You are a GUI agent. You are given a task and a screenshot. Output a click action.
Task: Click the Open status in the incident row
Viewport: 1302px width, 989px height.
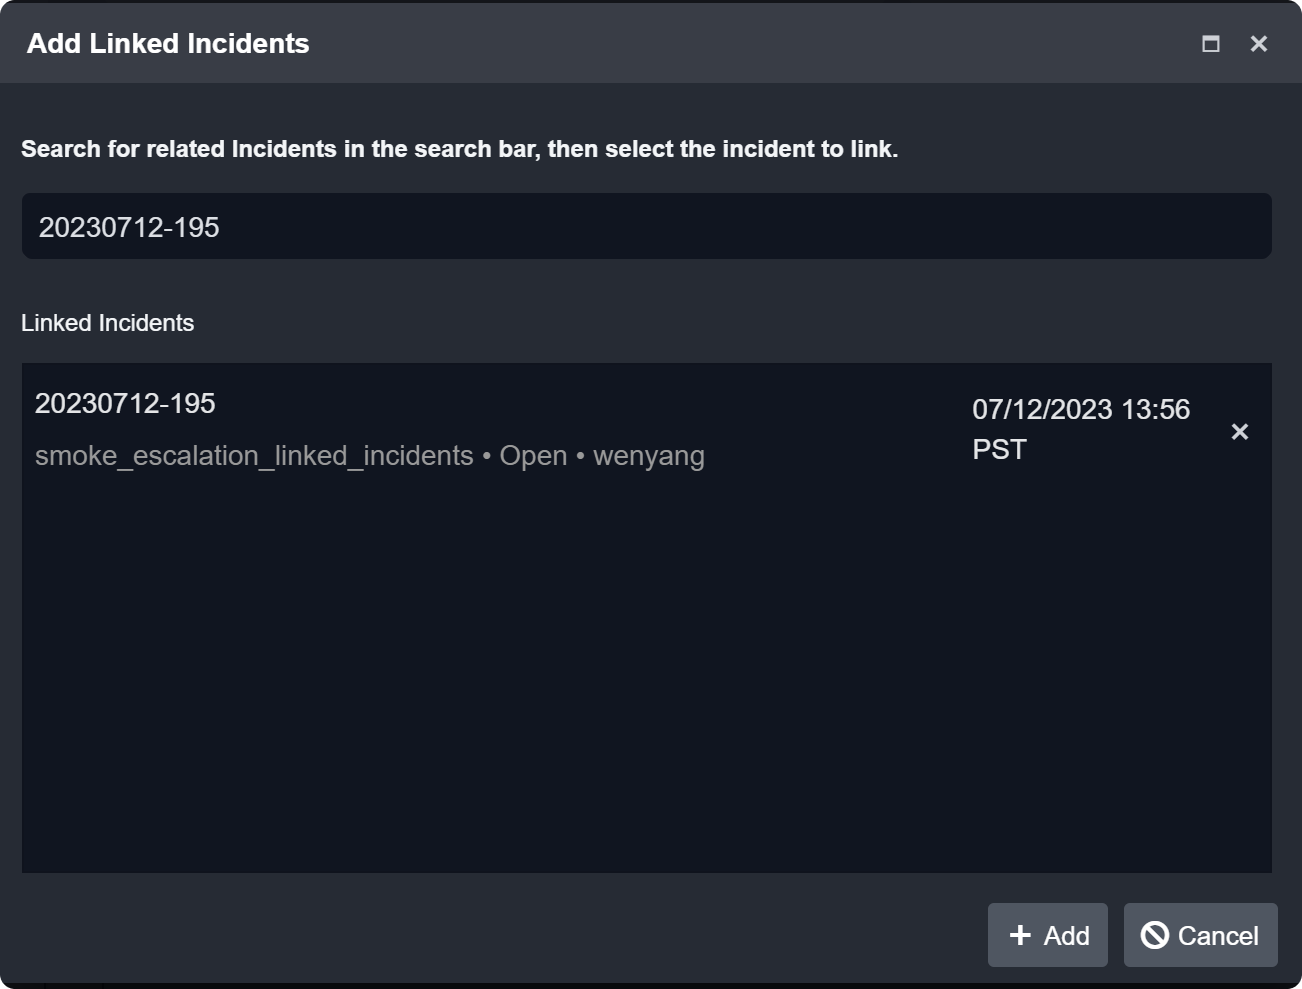[533, 456]
